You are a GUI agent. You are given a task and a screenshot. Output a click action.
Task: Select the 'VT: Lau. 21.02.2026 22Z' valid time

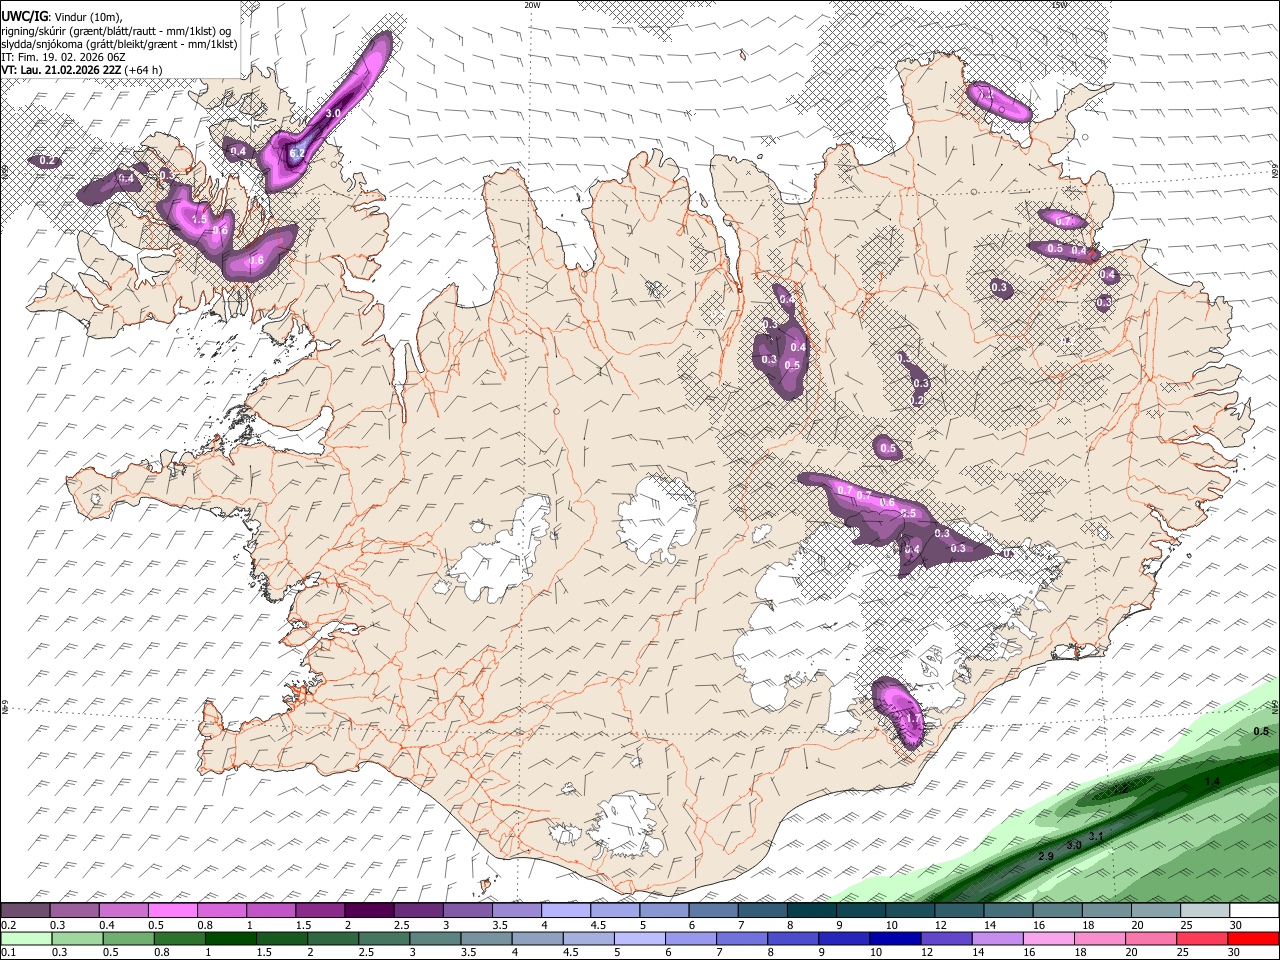click(61, 70)
